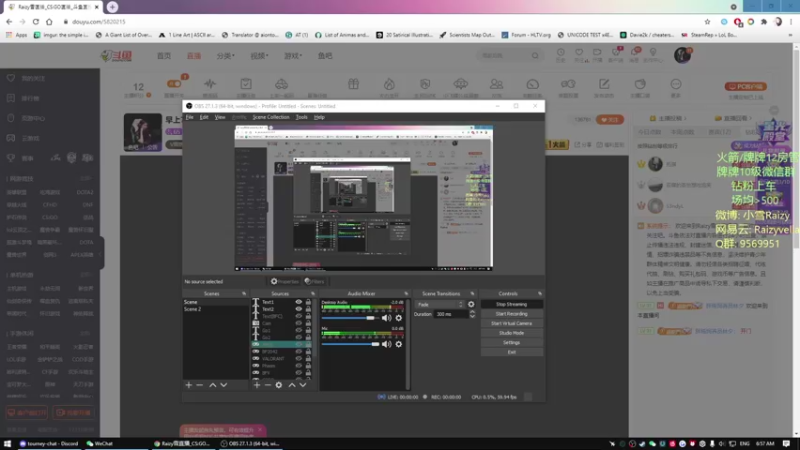Toggle visibility of Text(BFC) source

[298, 316]
